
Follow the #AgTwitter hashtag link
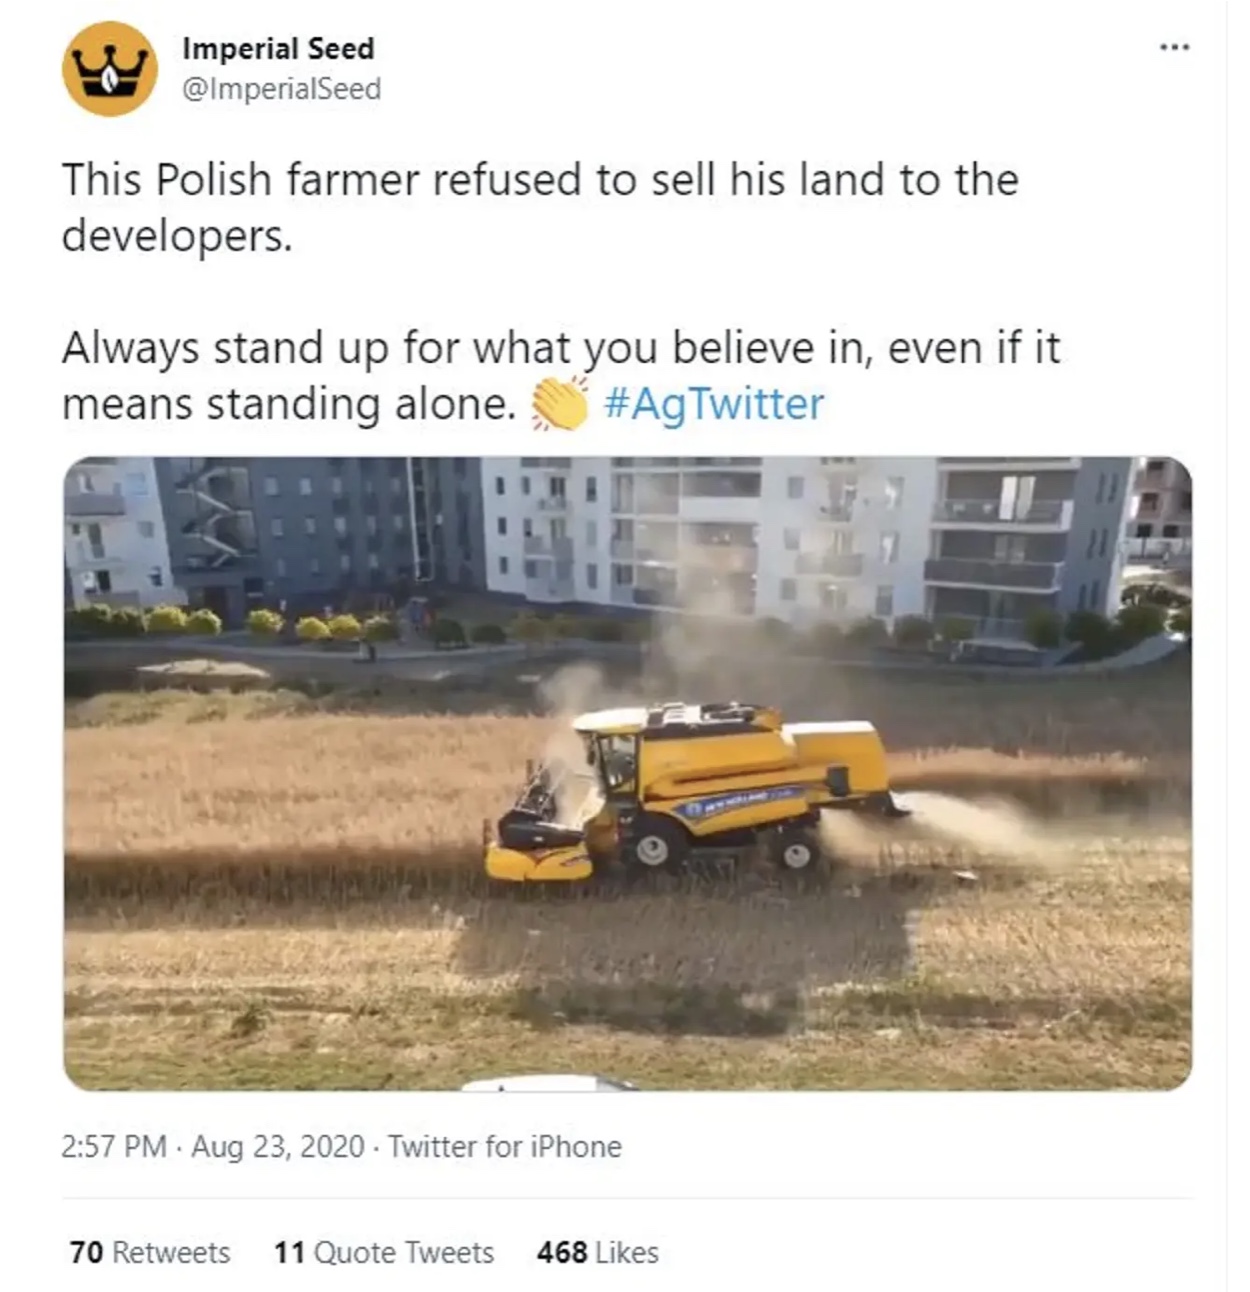pos(714,404)
